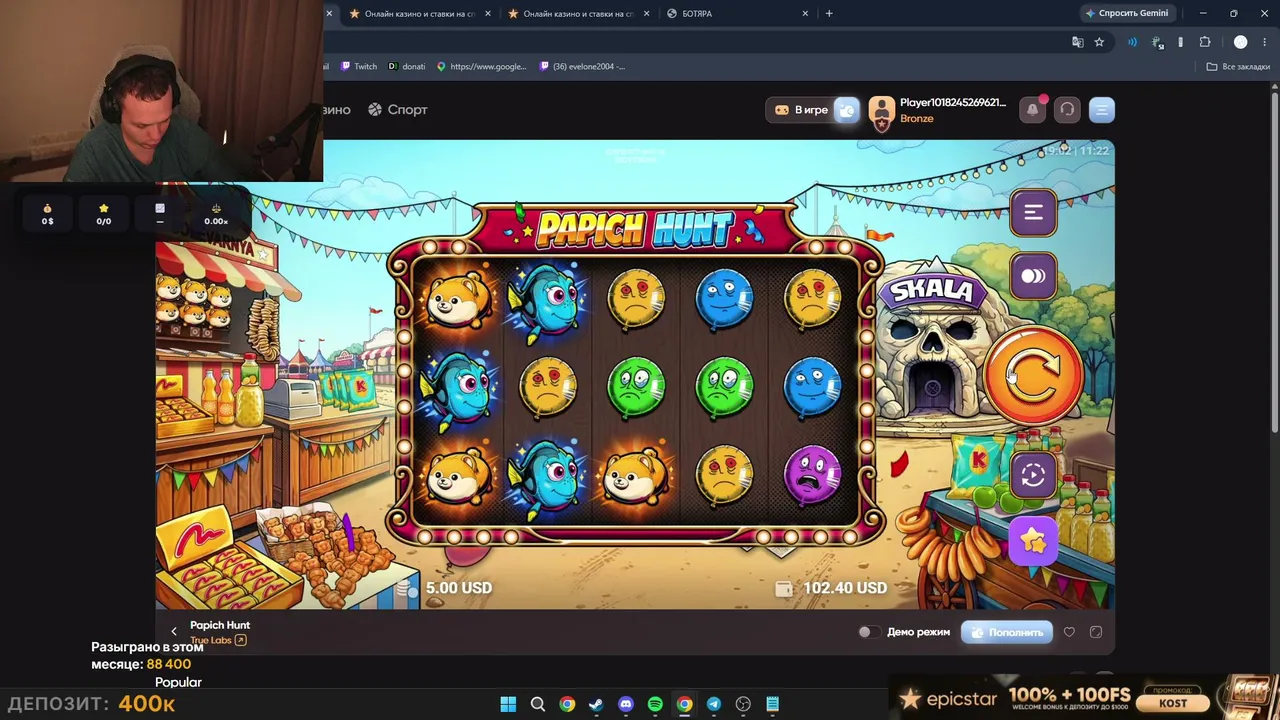Switch to the 'БОТЯРА' browser tab
This screenshot has height=720, width=1280.
coord(738,14)
